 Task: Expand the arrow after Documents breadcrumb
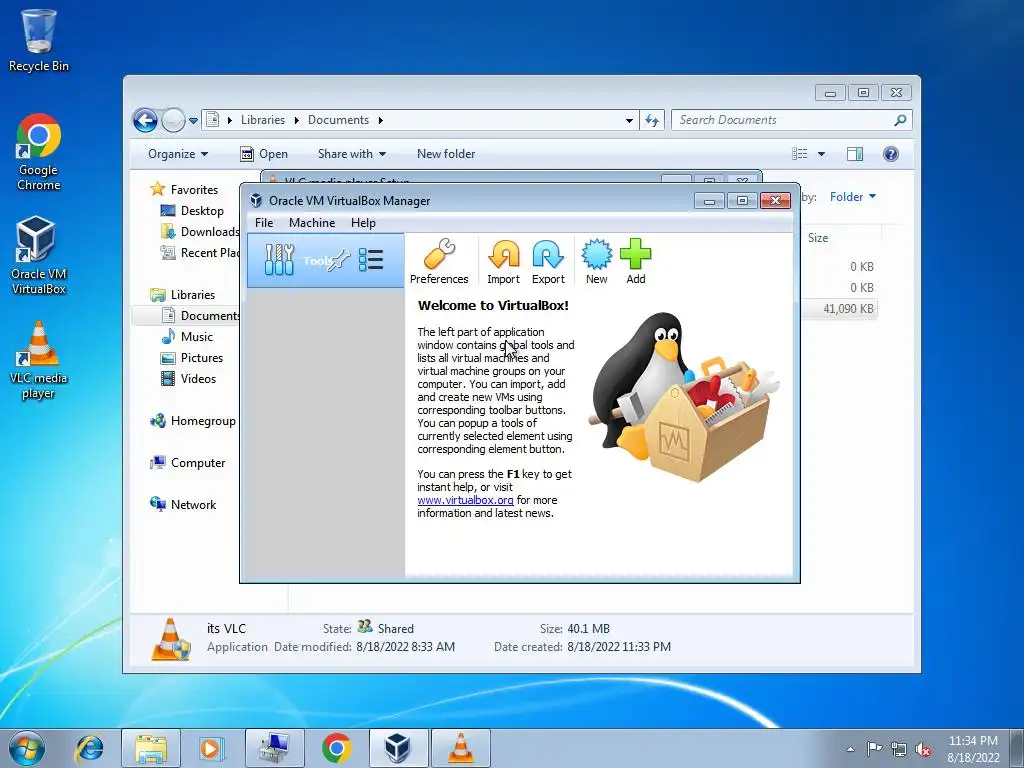380,120
